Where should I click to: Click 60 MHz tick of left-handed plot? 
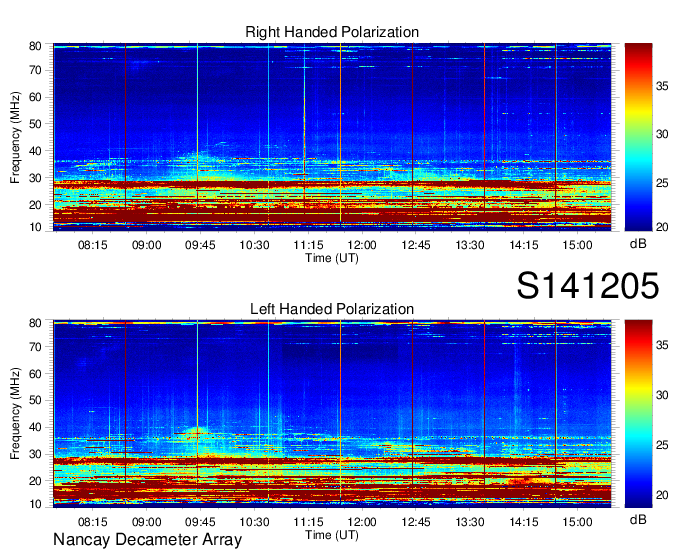pyautogui.click(x=35, y=374)
